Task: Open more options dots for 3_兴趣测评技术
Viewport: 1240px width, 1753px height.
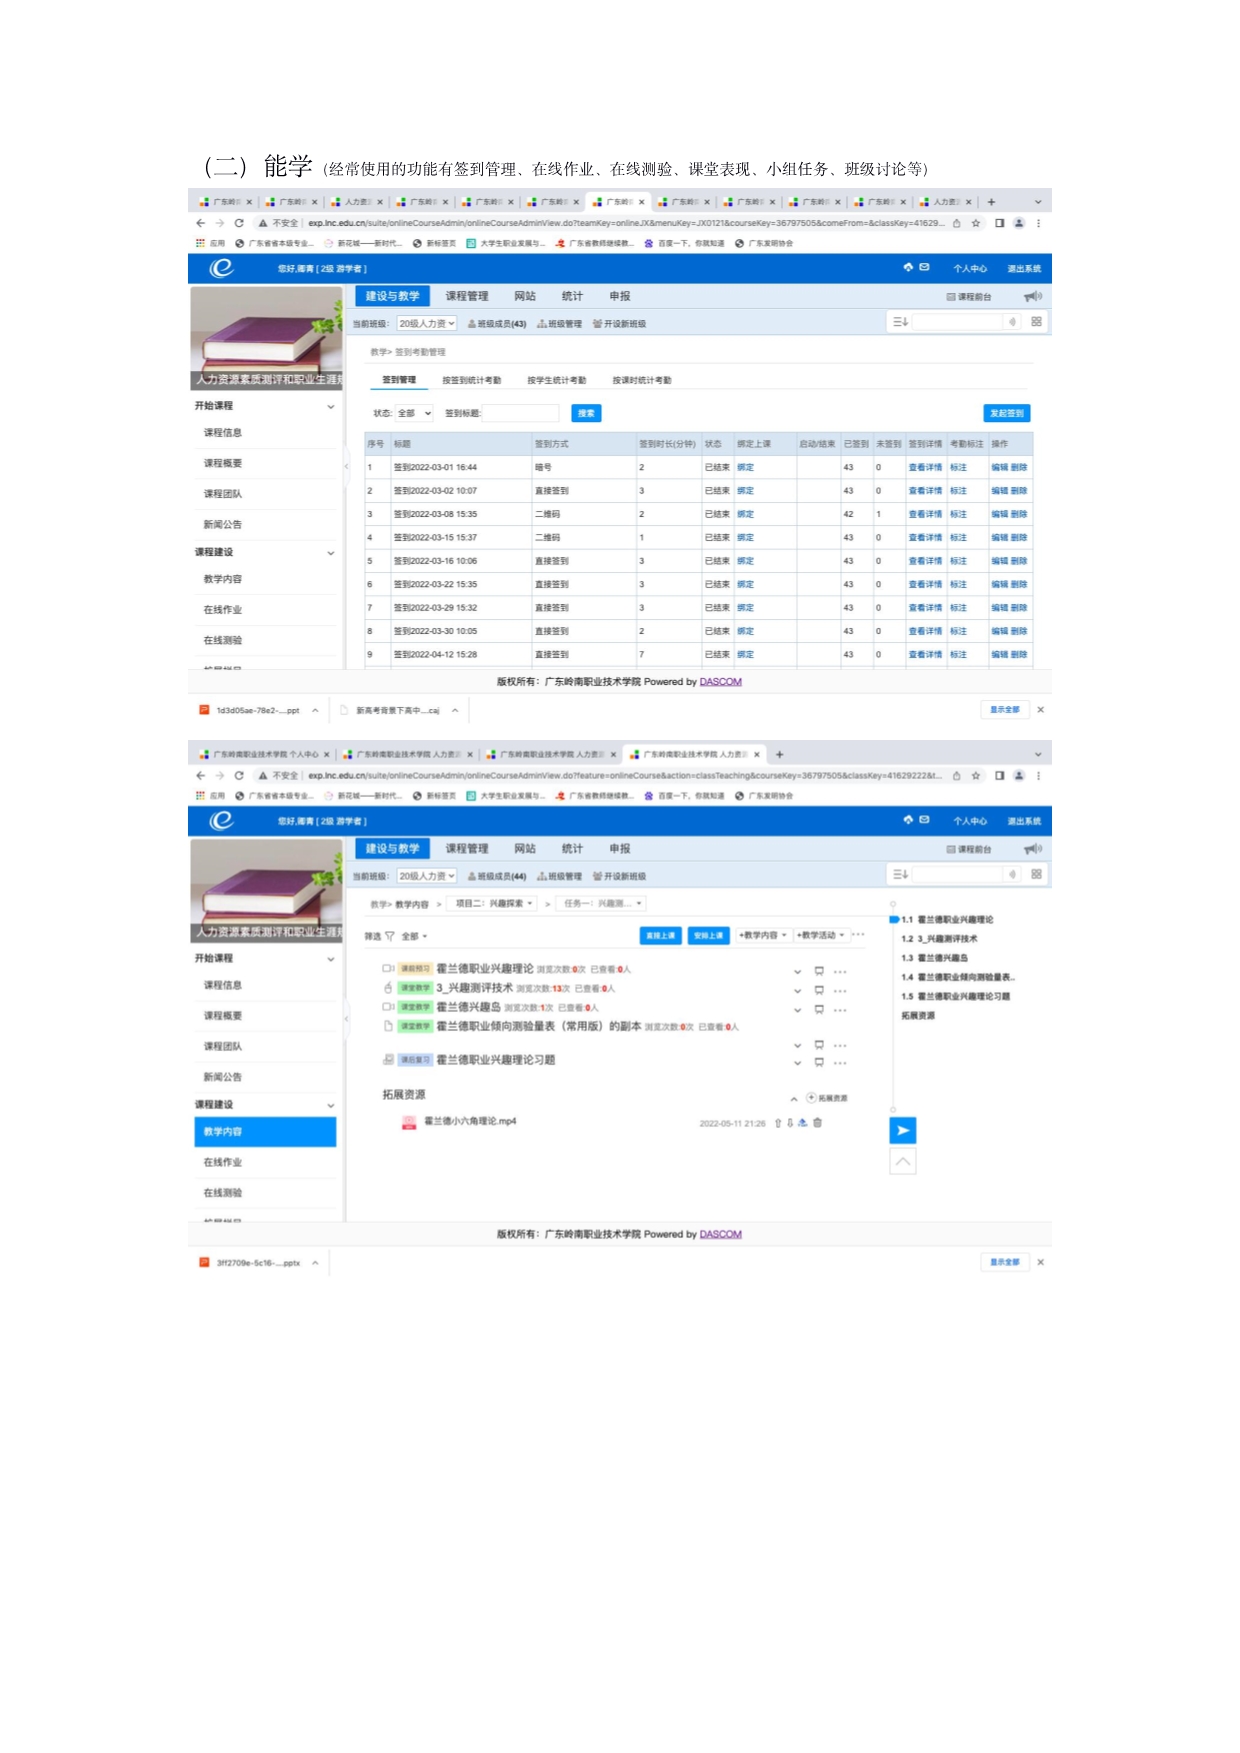Action: (x=840, y=991)
